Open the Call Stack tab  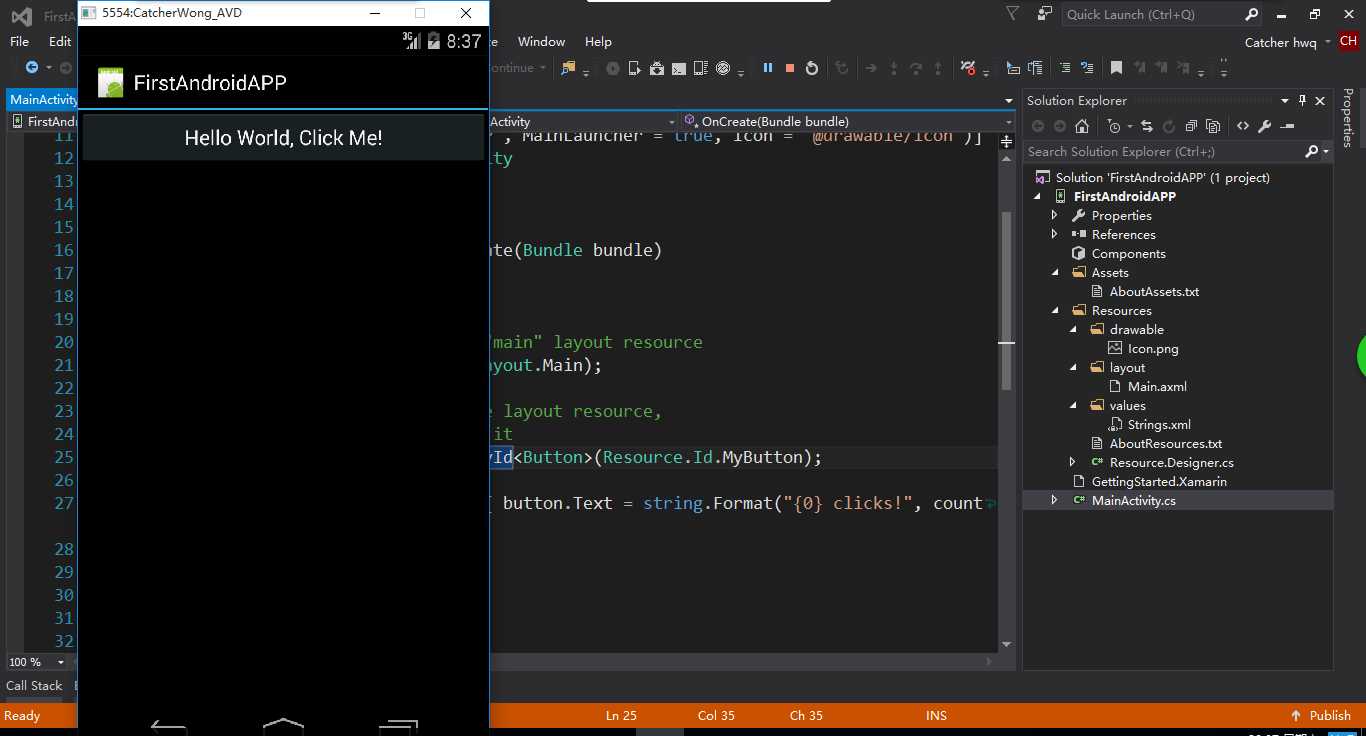34,685
